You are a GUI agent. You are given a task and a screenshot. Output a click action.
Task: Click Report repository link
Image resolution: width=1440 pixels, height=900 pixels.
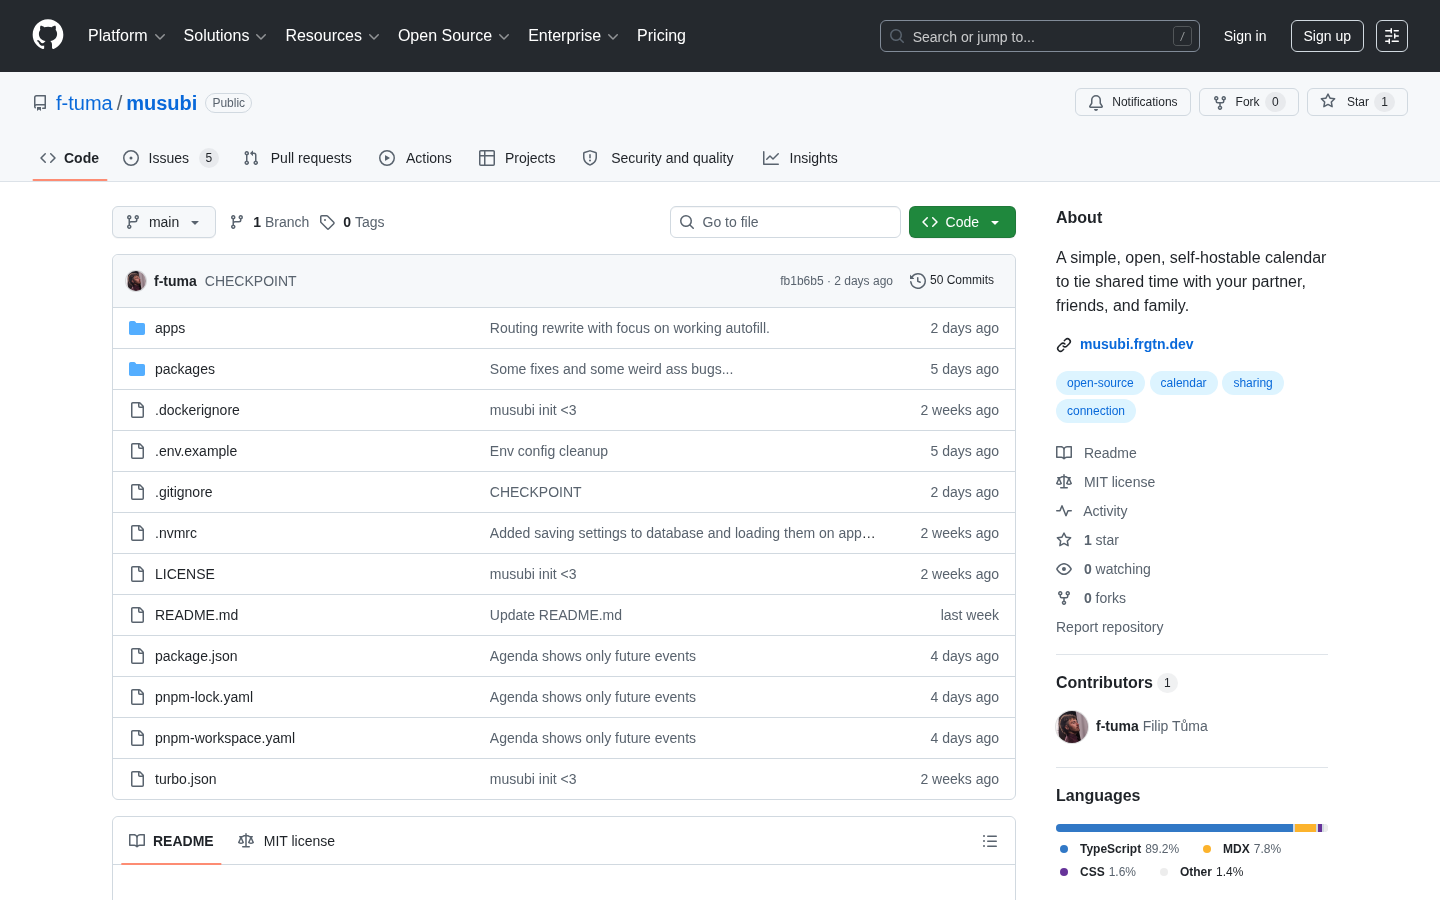(1109, 627)
